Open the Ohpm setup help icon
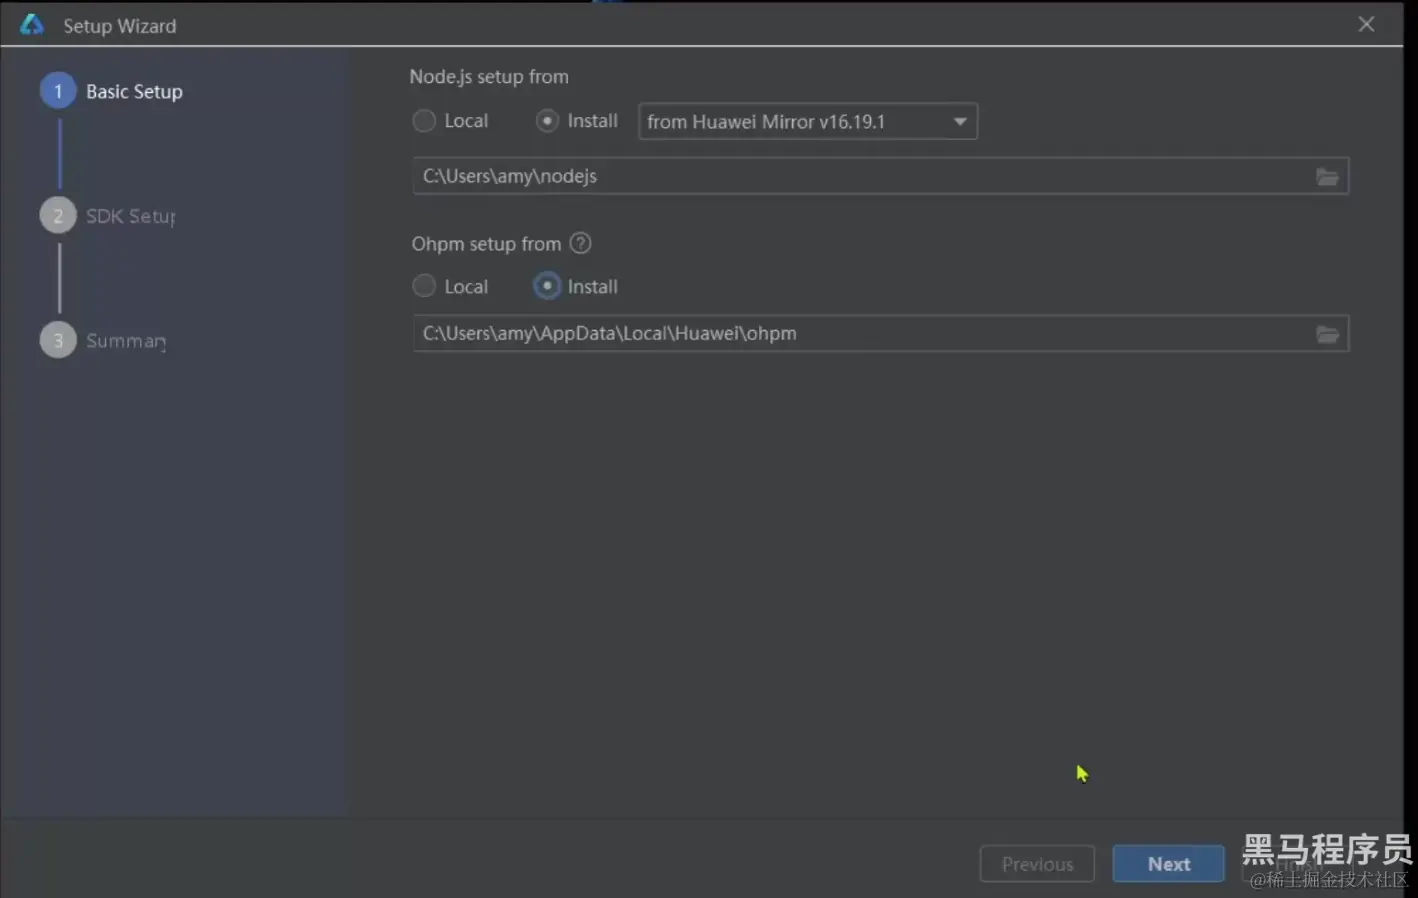Screen dimensions: 1418x898 pos(580,243)
